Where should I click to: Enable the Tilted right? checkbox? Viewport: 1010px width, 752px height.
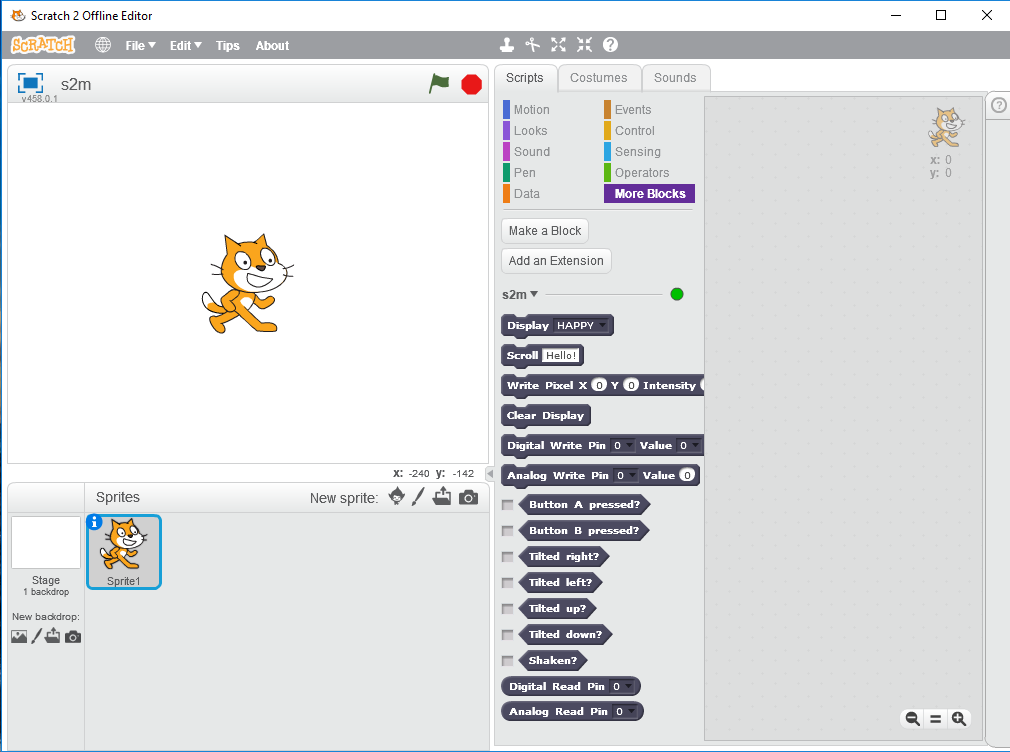[x=508, y=557]
